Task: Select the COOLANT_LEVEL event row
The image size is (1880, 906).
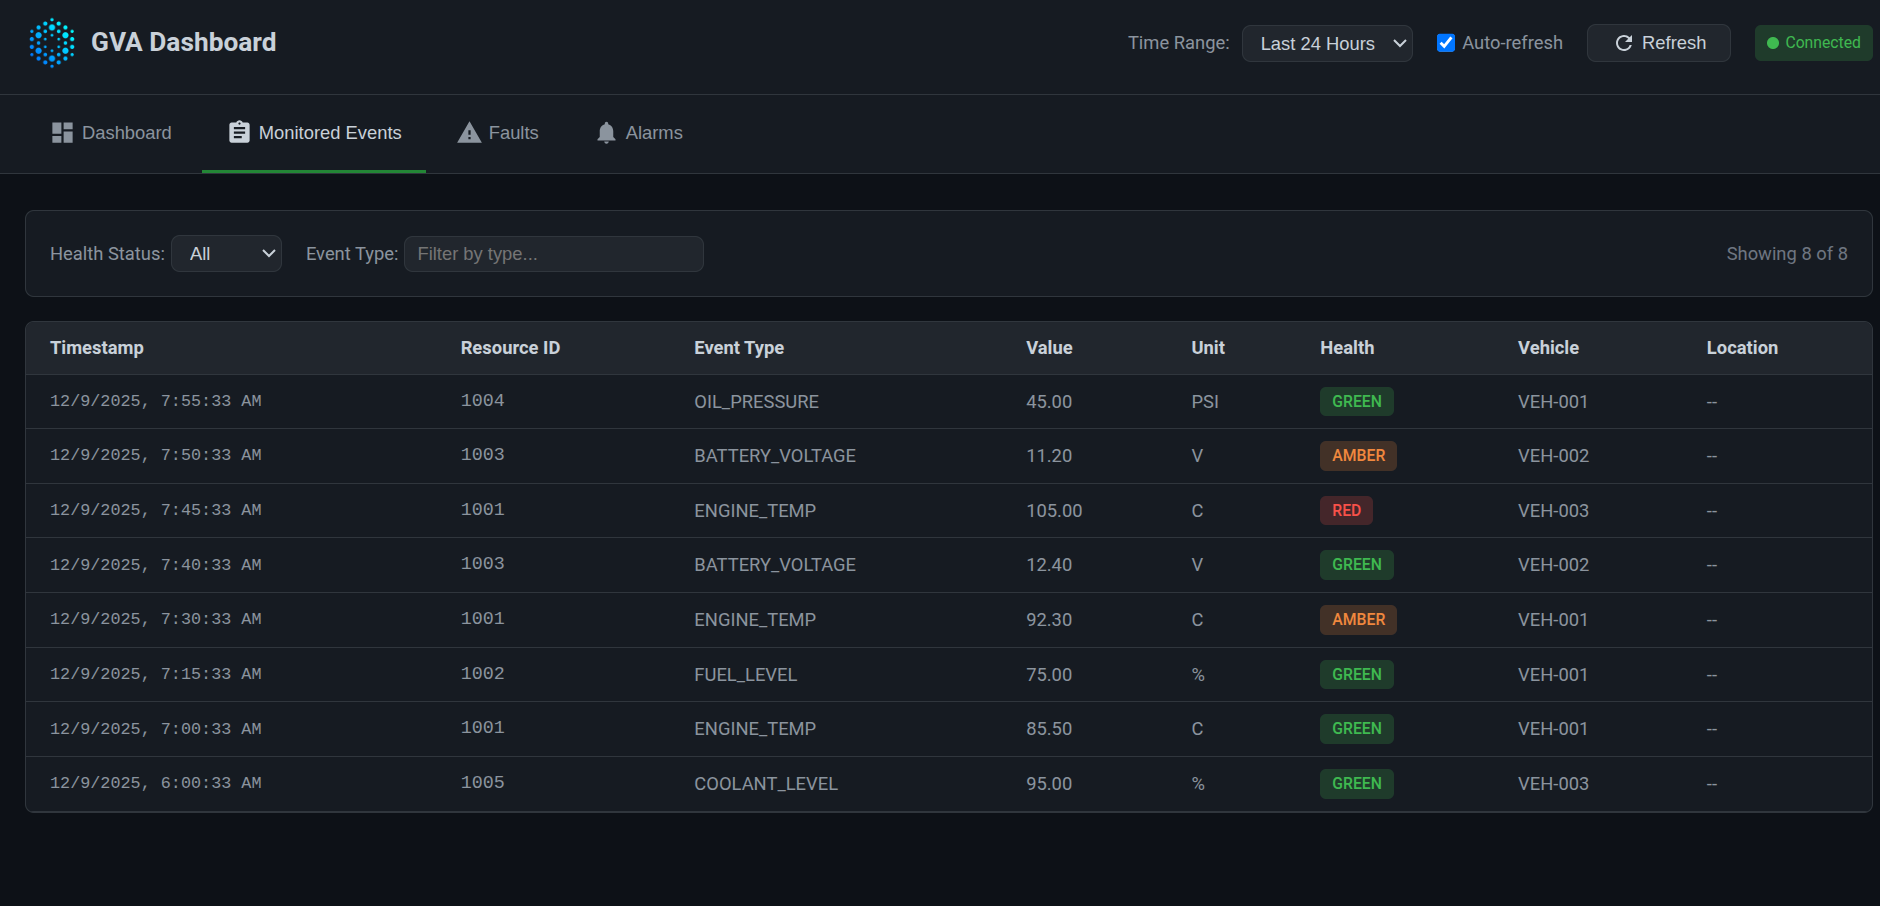Action: pyautogui.click(x=766, y=784)
